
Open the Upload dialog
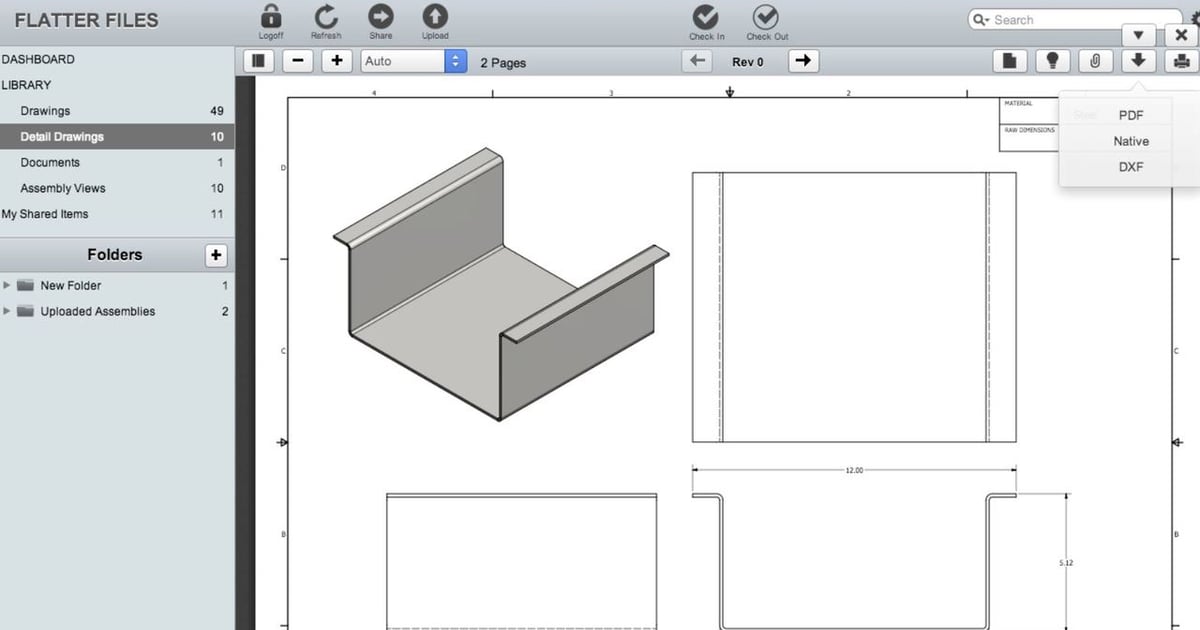[x=435, y=17]
